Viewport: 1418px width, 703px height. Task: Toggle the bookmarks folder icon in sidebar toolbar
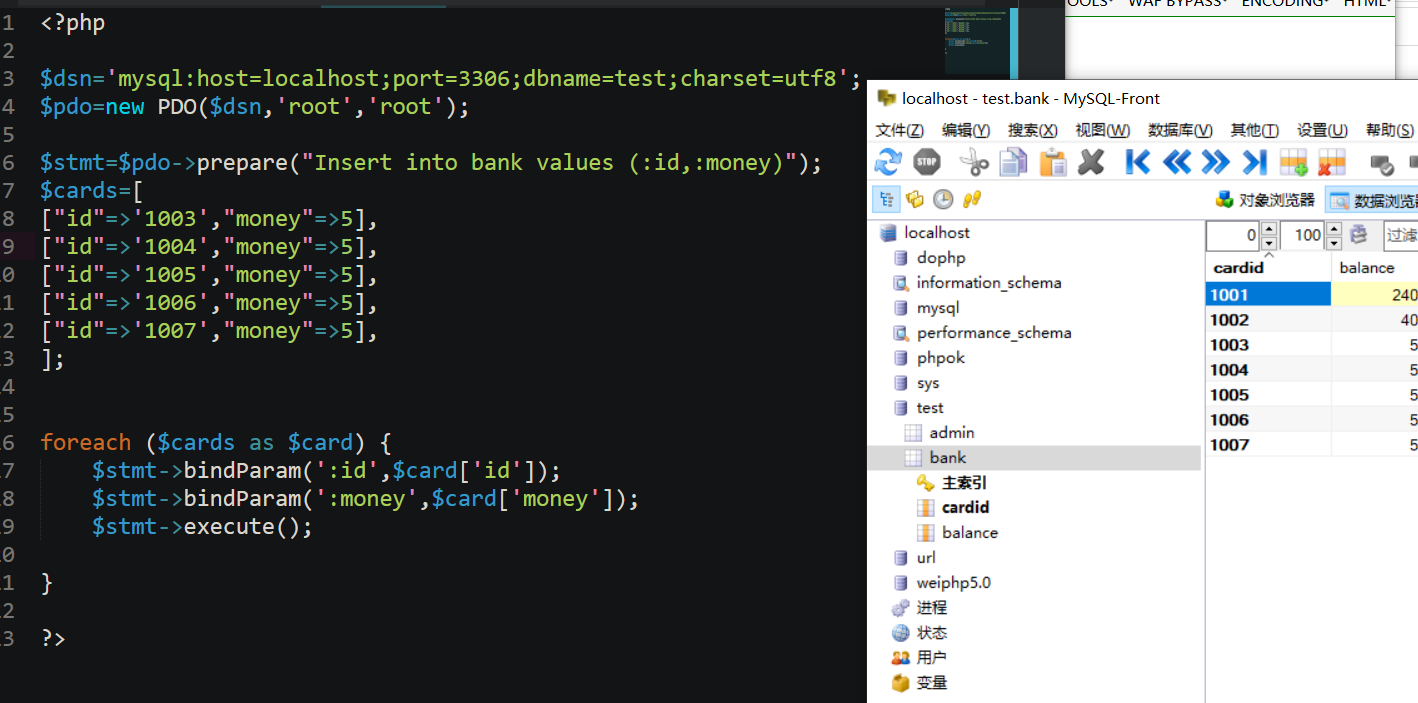pos(914,199)
